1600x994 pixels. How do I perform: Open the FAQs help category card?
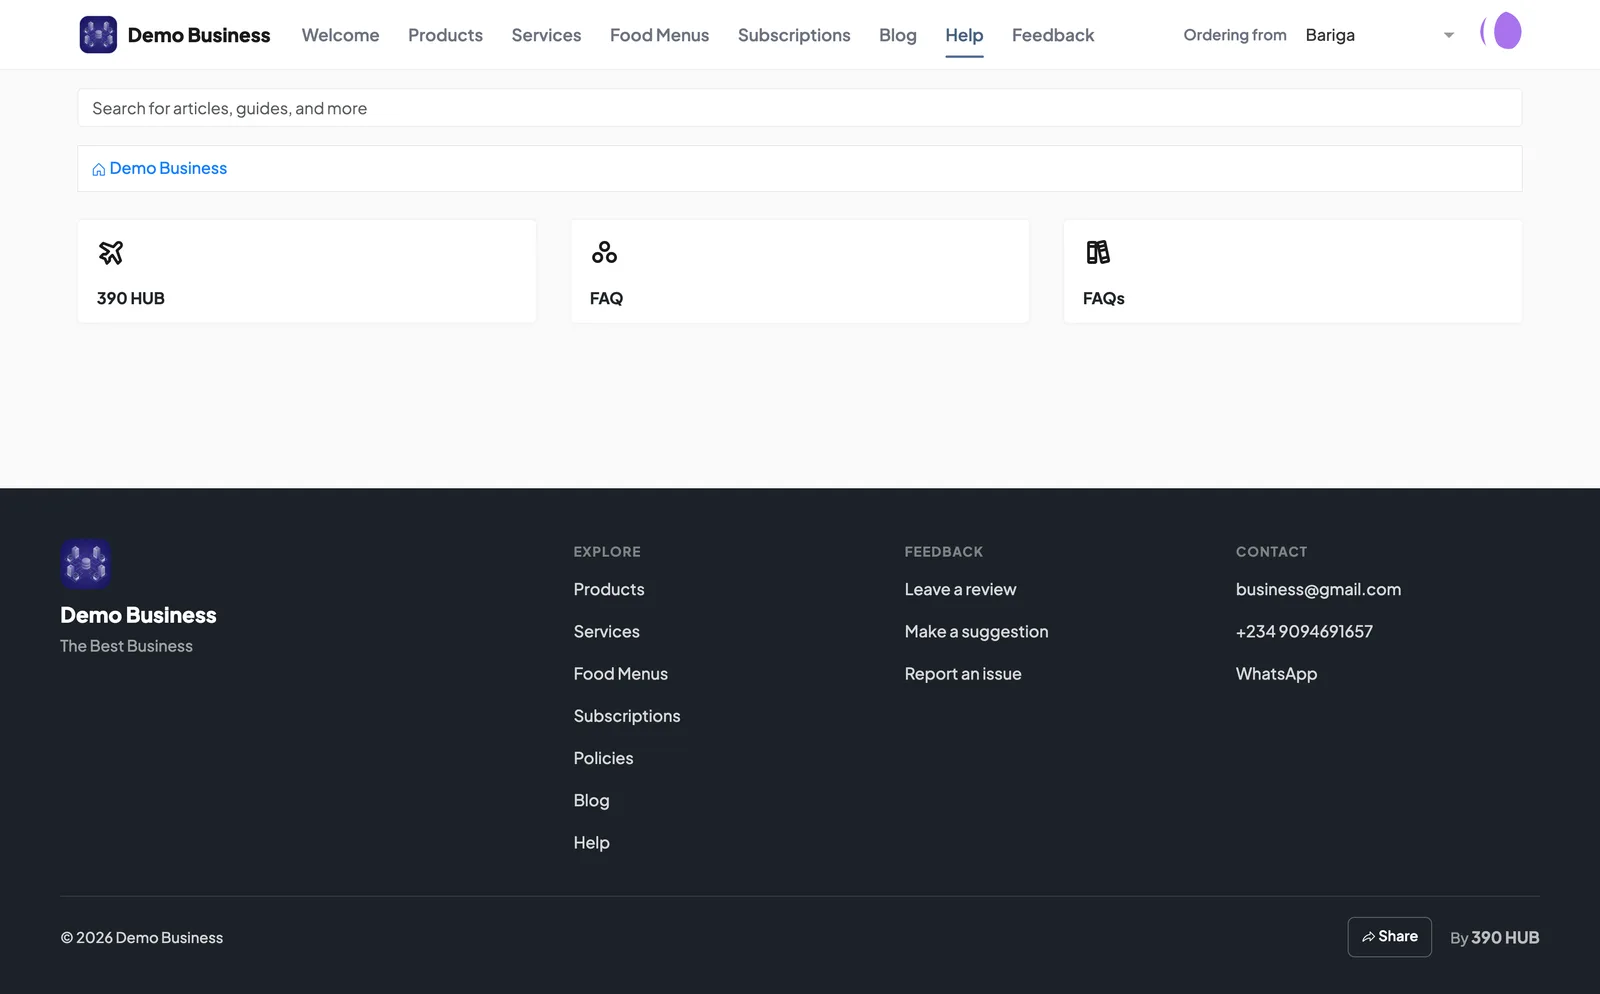(1293, 271)
